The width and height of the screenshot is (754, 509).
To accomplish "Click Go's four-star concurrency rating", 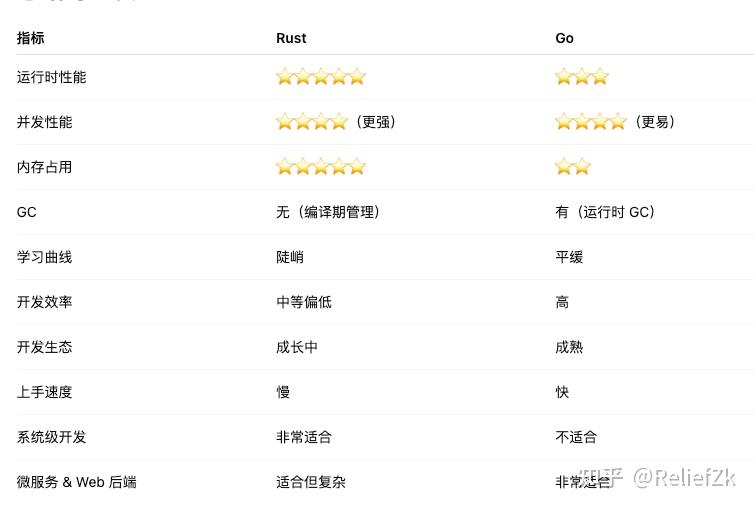I will pos(591,122).
